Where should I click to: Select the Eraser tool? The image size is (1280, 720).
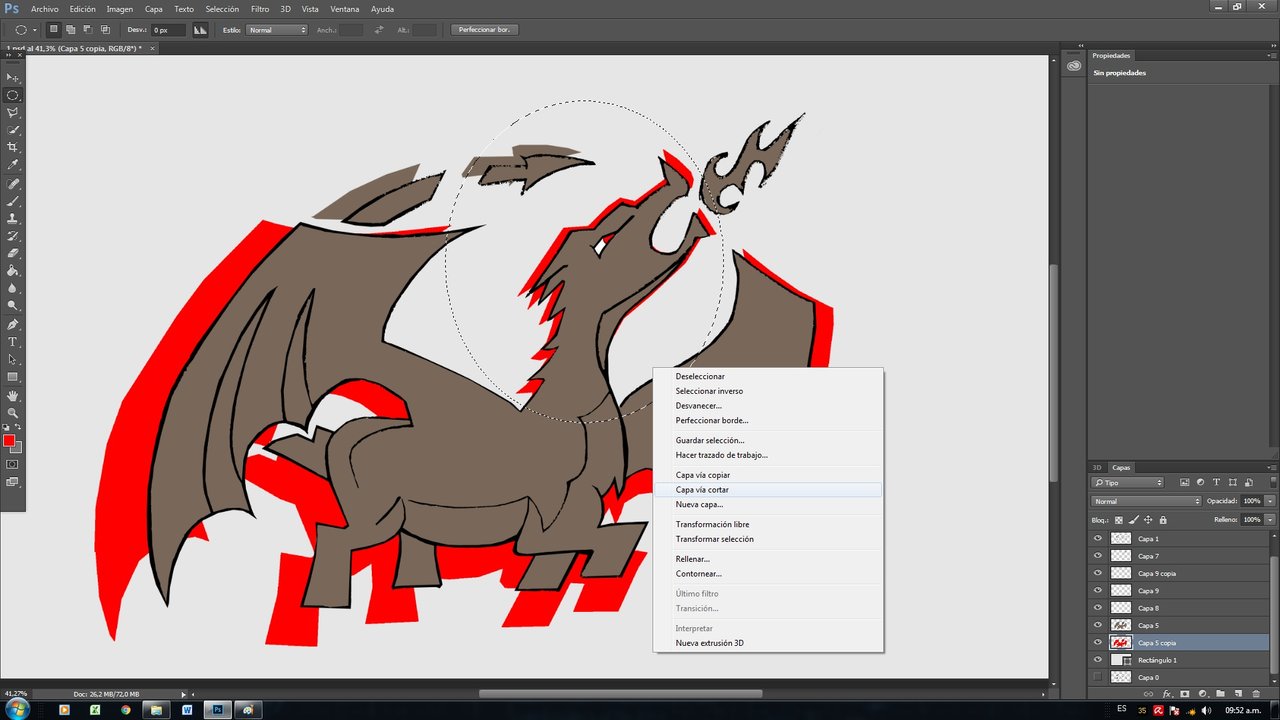[x=13, y=253]
